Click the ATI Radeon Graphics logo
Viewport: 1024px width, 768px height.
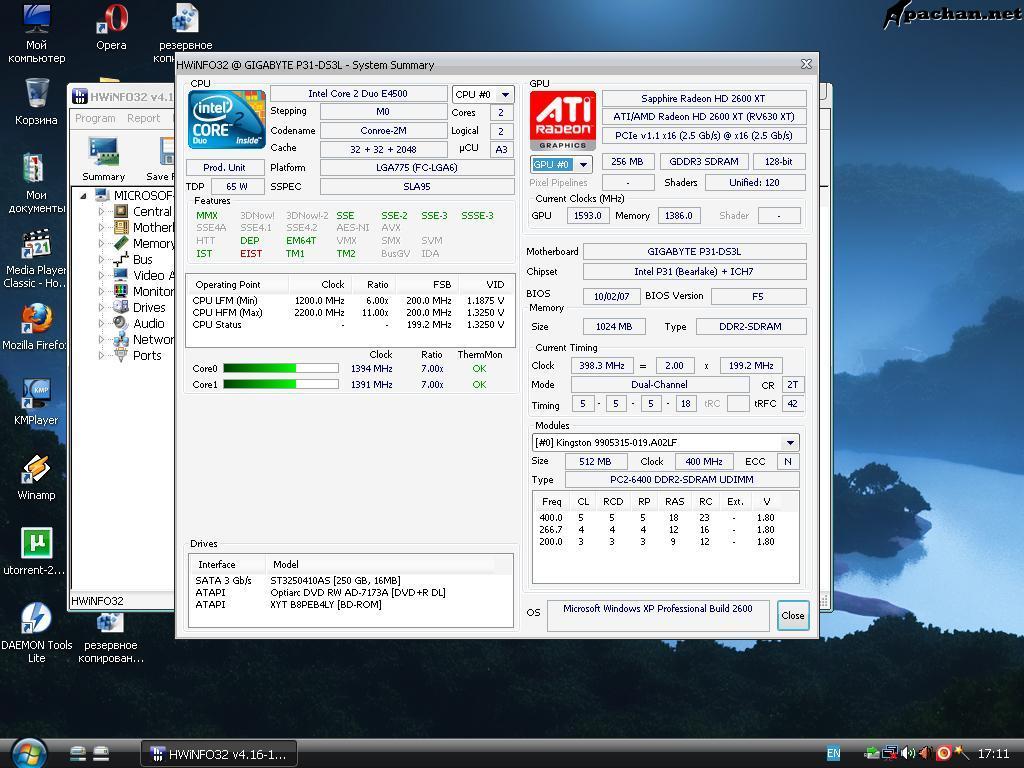[x=562, y=121]
